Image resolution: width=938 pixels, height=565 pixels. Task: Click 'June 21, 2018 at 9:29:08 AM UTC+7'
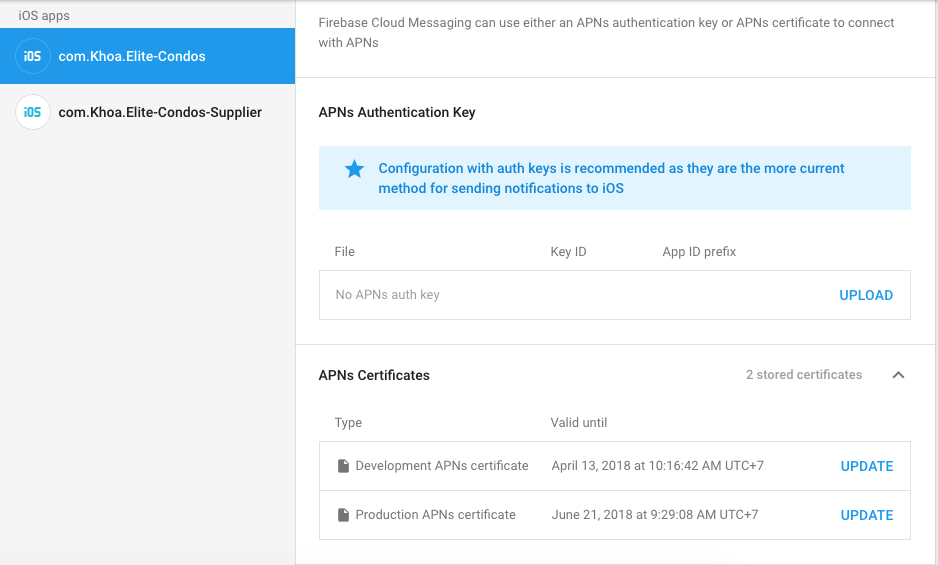(654, 515)
